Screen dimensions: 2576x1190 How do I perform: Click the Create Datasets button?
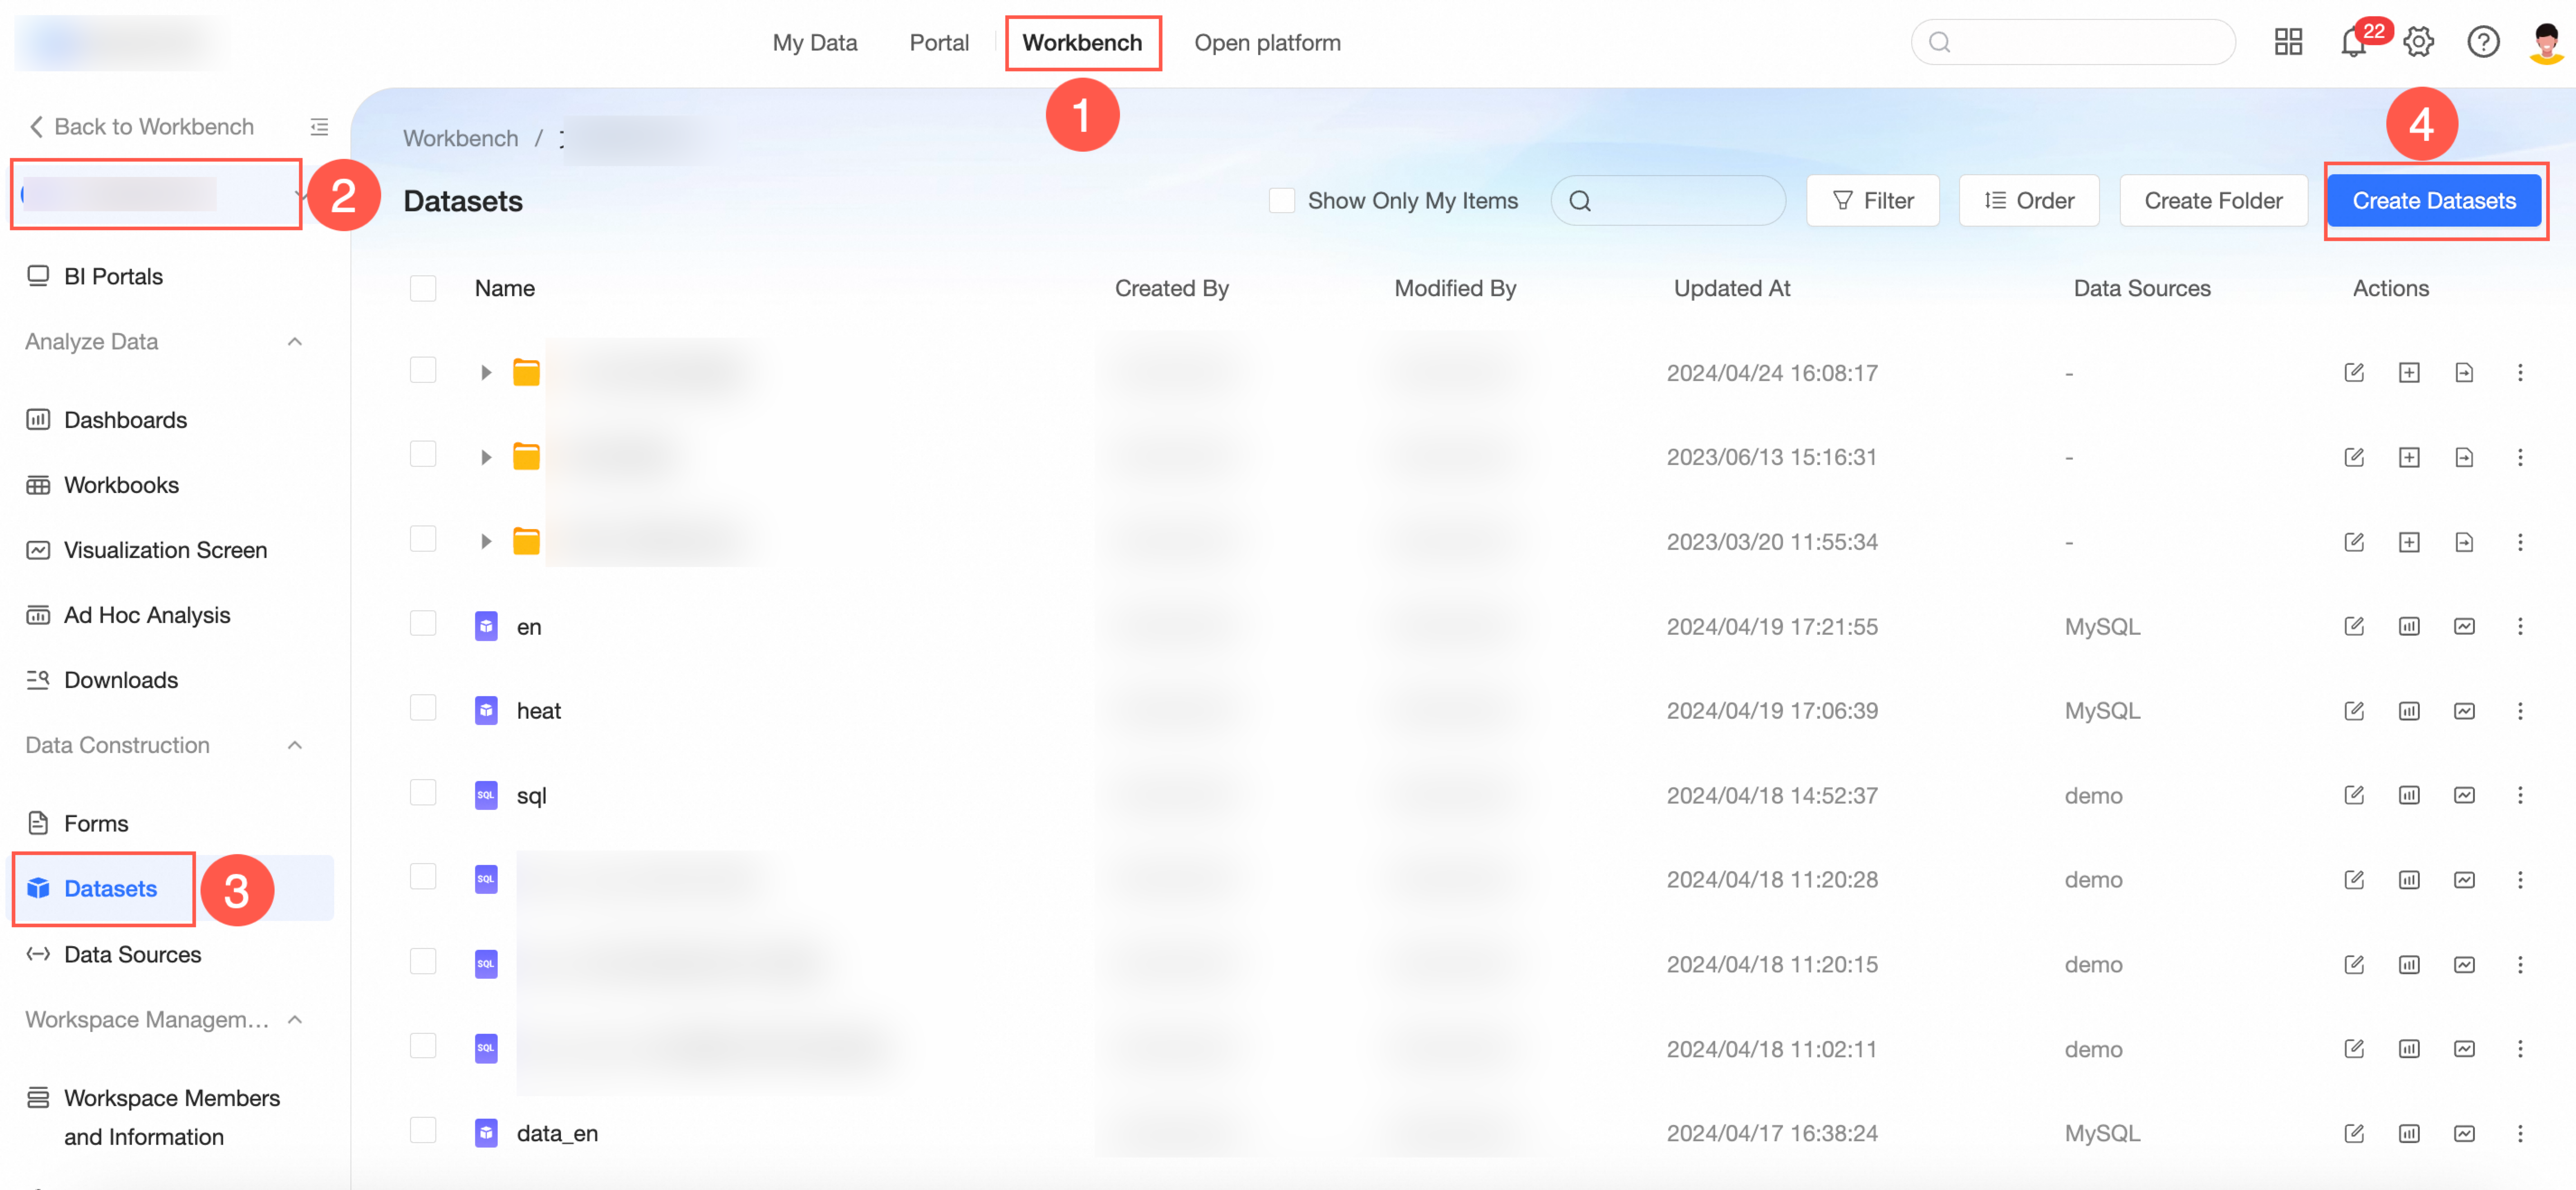coord(2434,200)
